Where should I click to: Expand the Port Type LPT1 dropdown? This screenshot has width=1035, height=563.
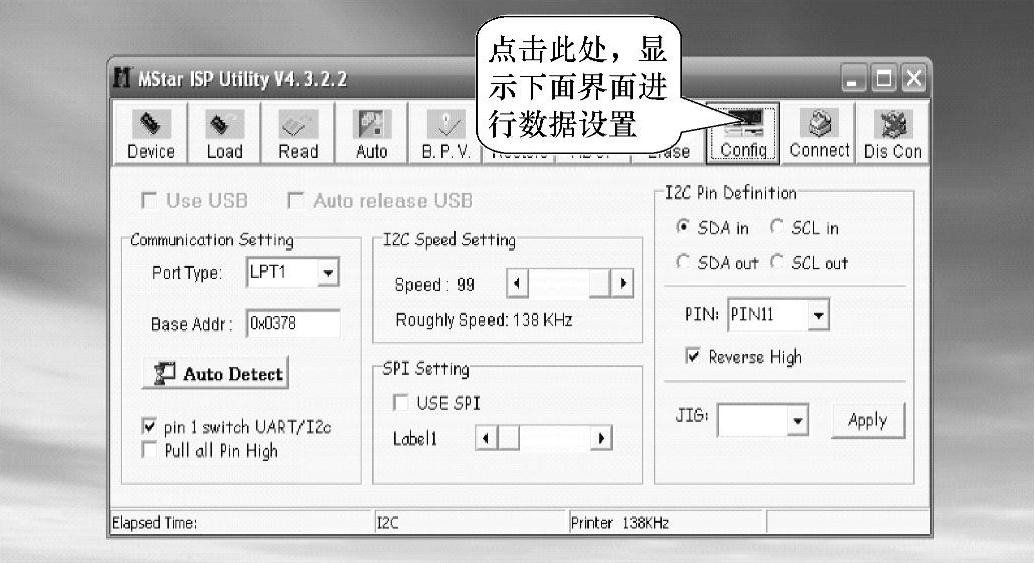(x=327, y=273)
